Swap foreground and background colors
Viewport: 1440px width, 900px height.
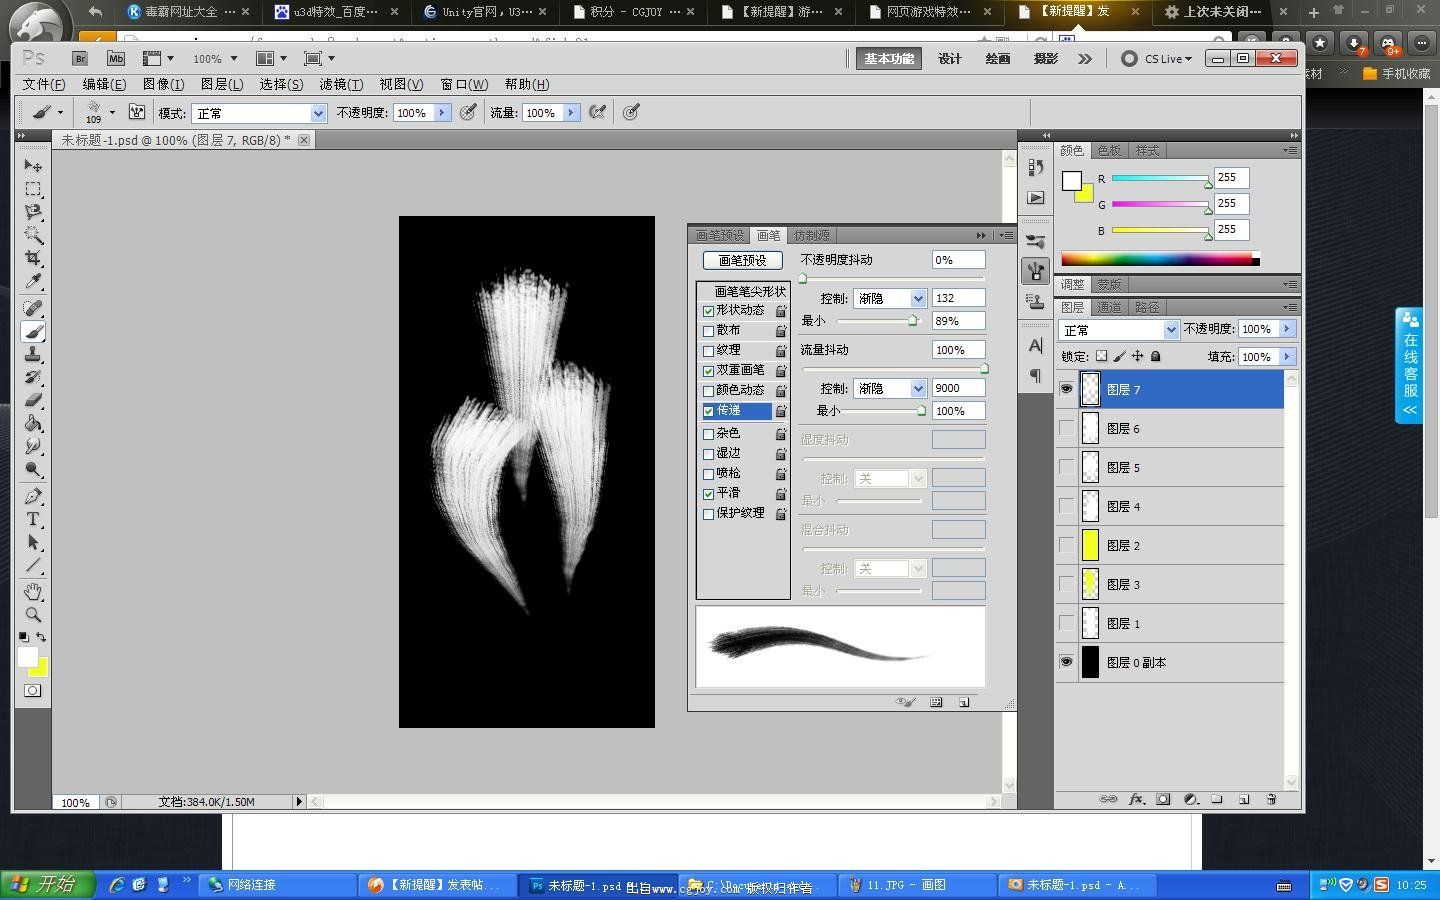[41, 637]
